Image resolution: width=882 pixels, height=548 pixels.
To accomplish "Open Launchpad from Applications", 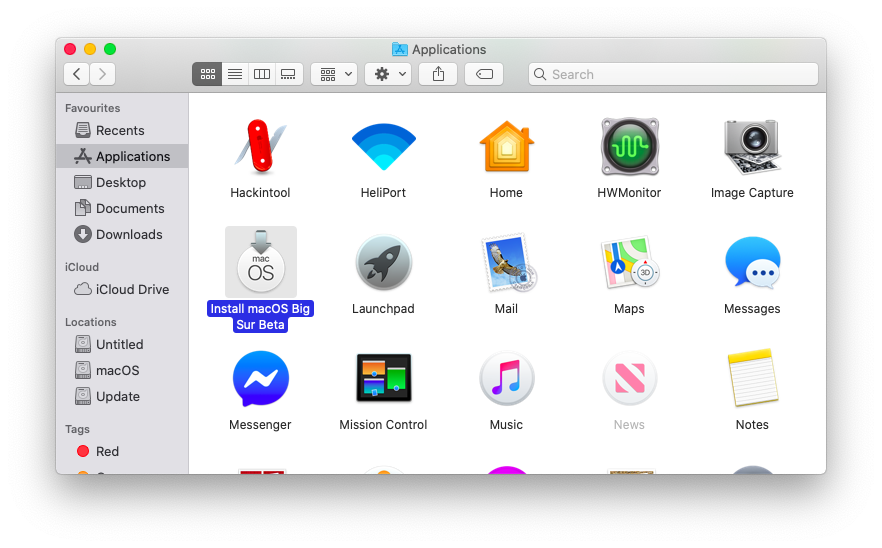I will 383,263.
